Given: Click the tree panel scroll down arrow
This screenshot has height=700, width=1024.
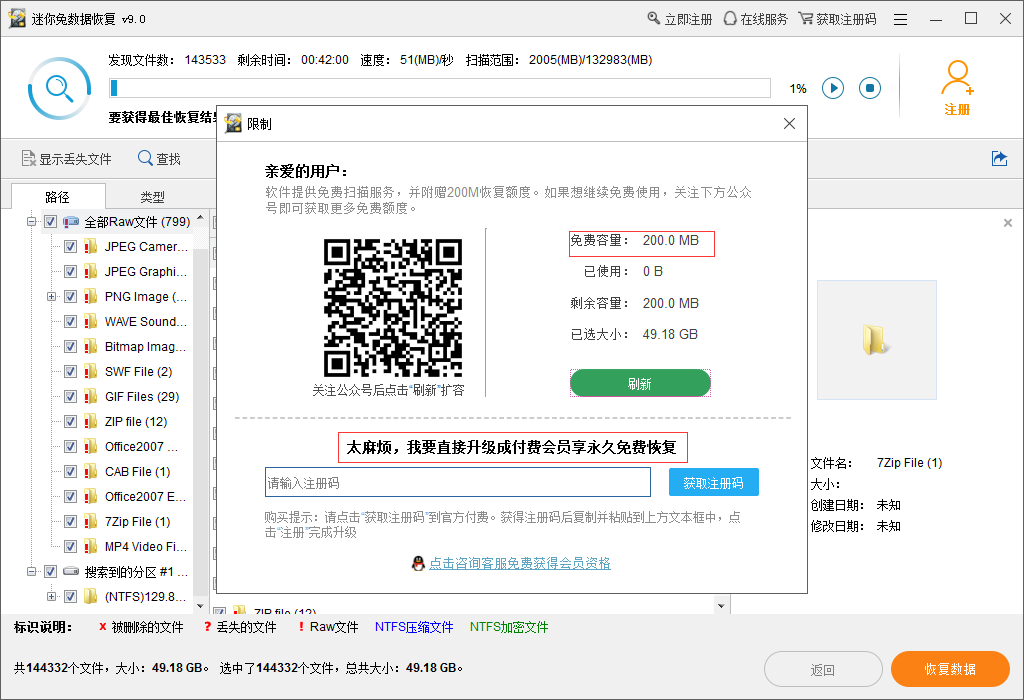Looking at the screenshot, I should coord(200,606).
